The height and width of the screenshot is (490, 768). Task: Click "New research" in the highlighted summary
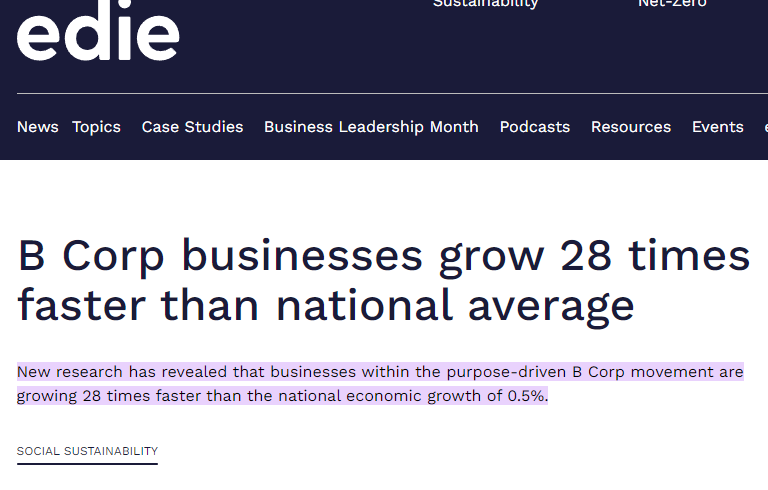(x=64, y=373)
